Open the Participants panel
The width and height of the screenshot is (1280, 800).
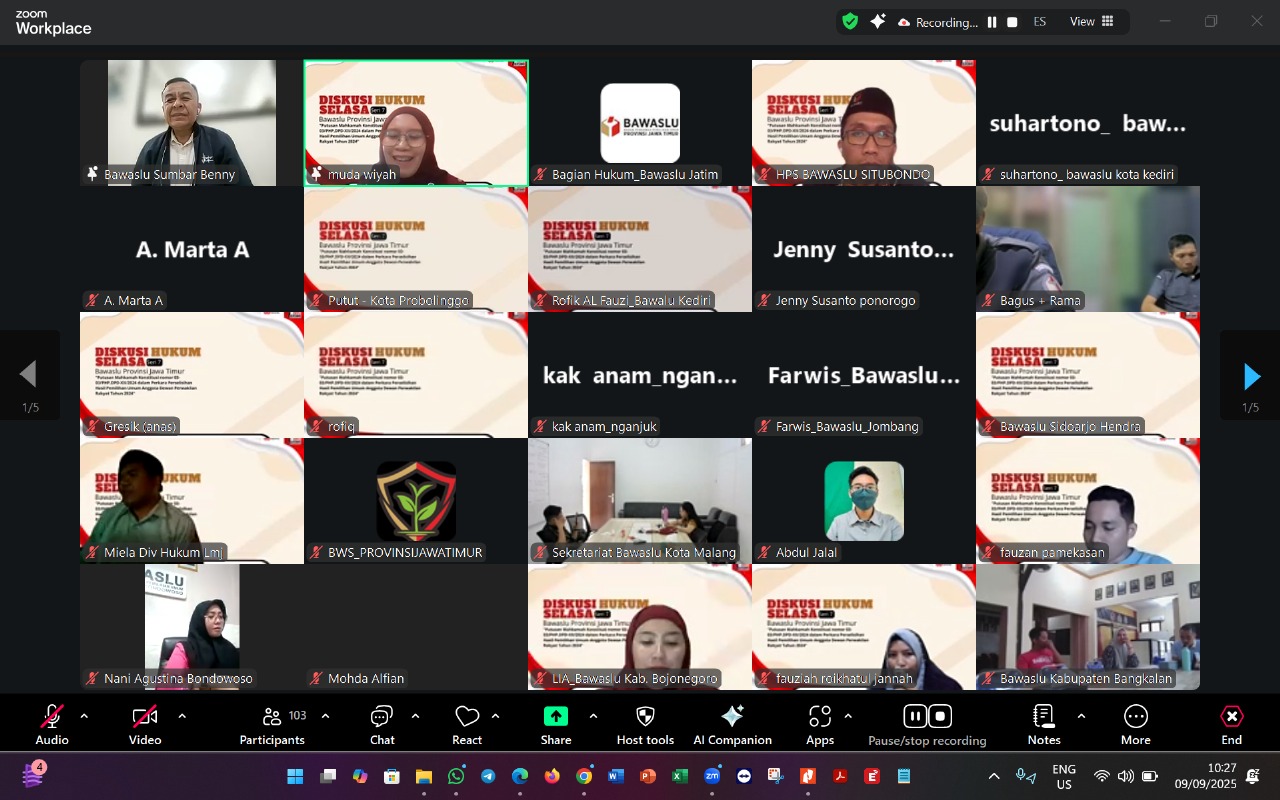point(272,724)
